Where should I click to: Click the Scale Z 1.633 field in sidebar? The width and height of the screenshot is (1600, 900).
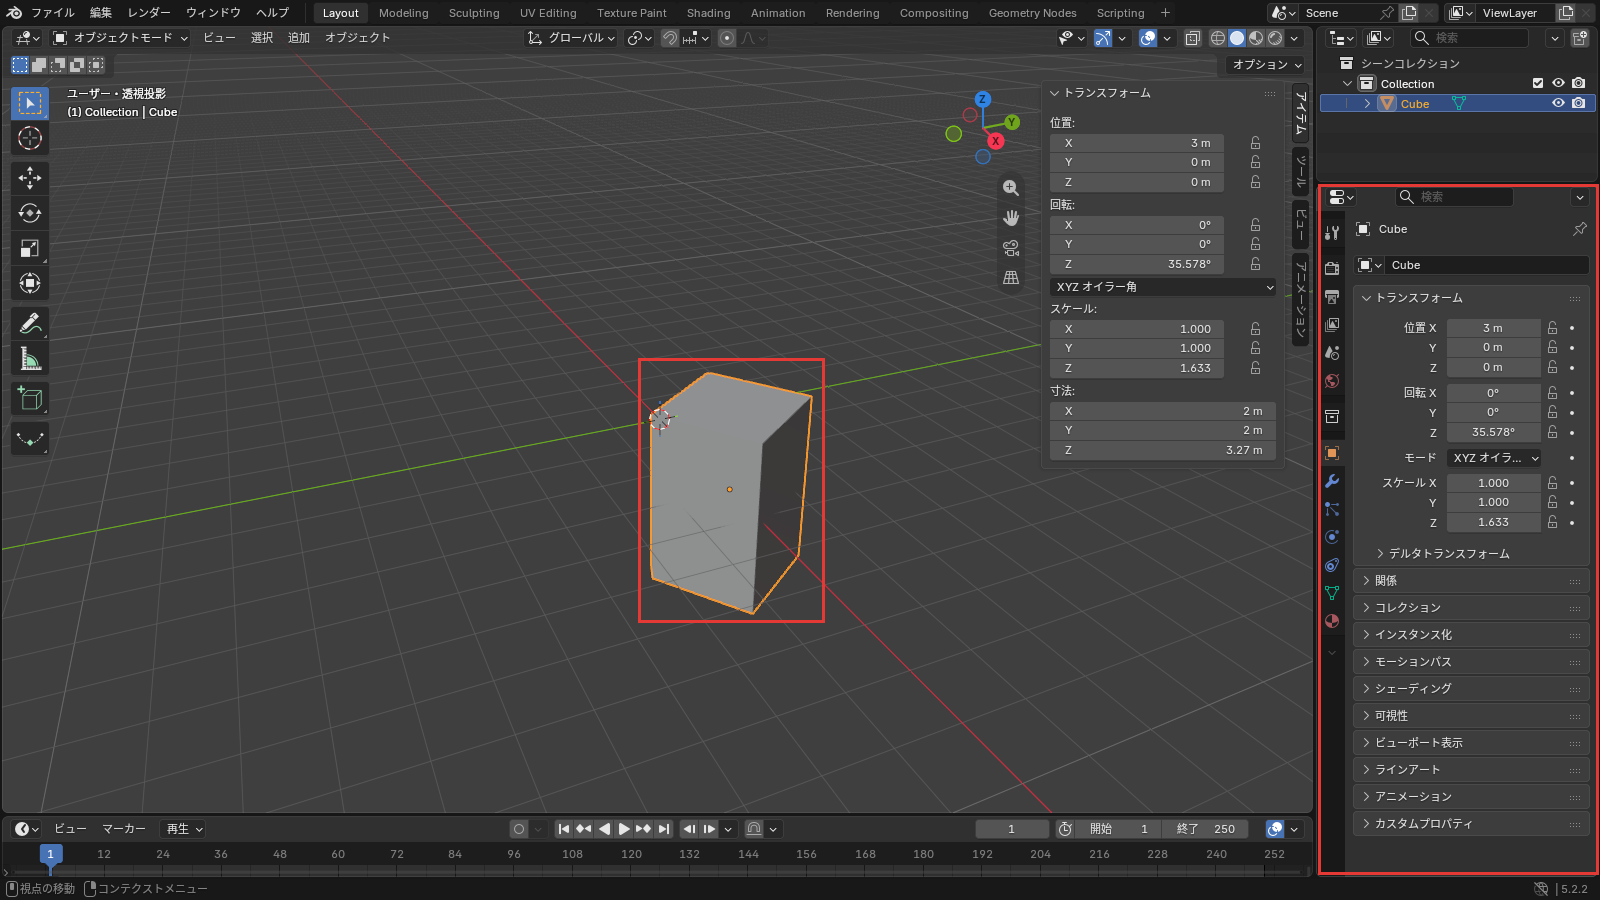pos(1137,368)
